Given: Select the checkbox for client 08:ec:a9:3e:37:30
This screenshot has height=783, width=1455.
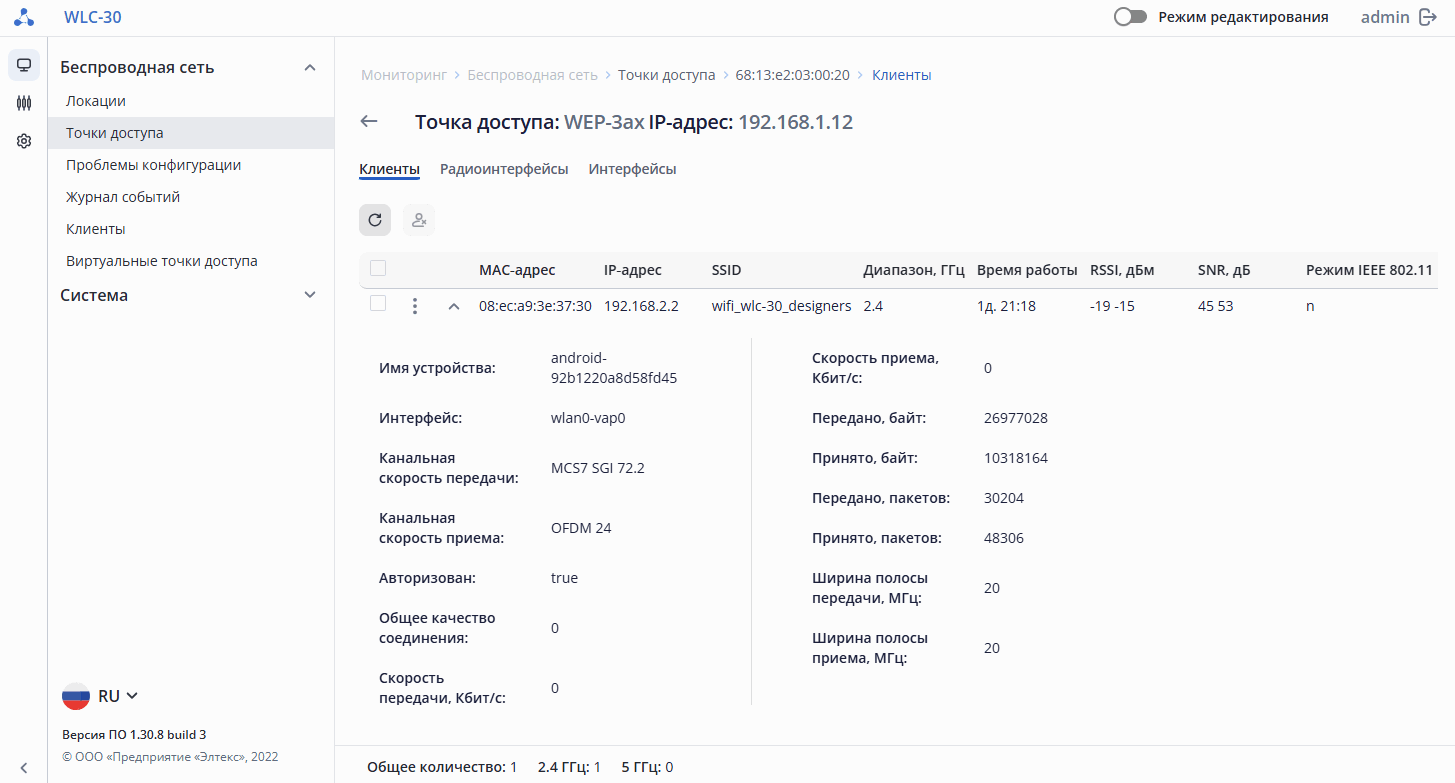Looking at the screenshot, I should [x=378, y=303].
